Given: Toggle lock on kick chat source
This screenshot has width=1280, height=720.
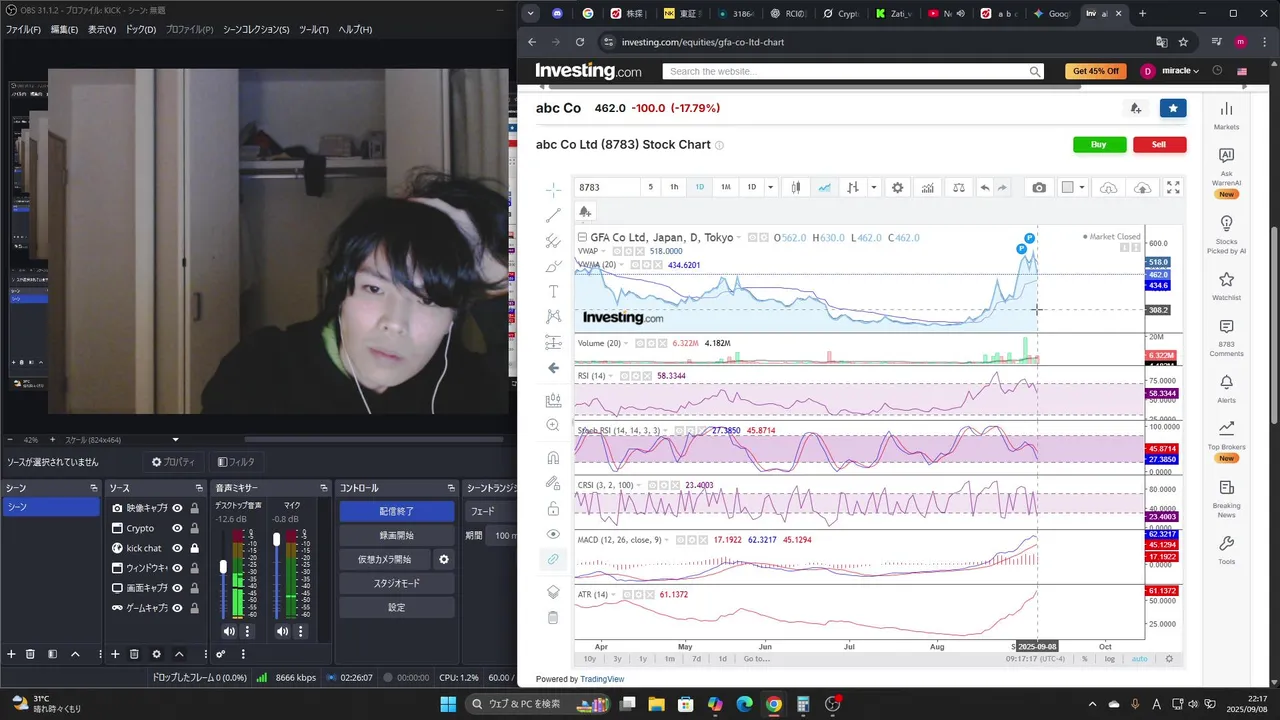Looking at the screenshot, I should pos(194,548).
